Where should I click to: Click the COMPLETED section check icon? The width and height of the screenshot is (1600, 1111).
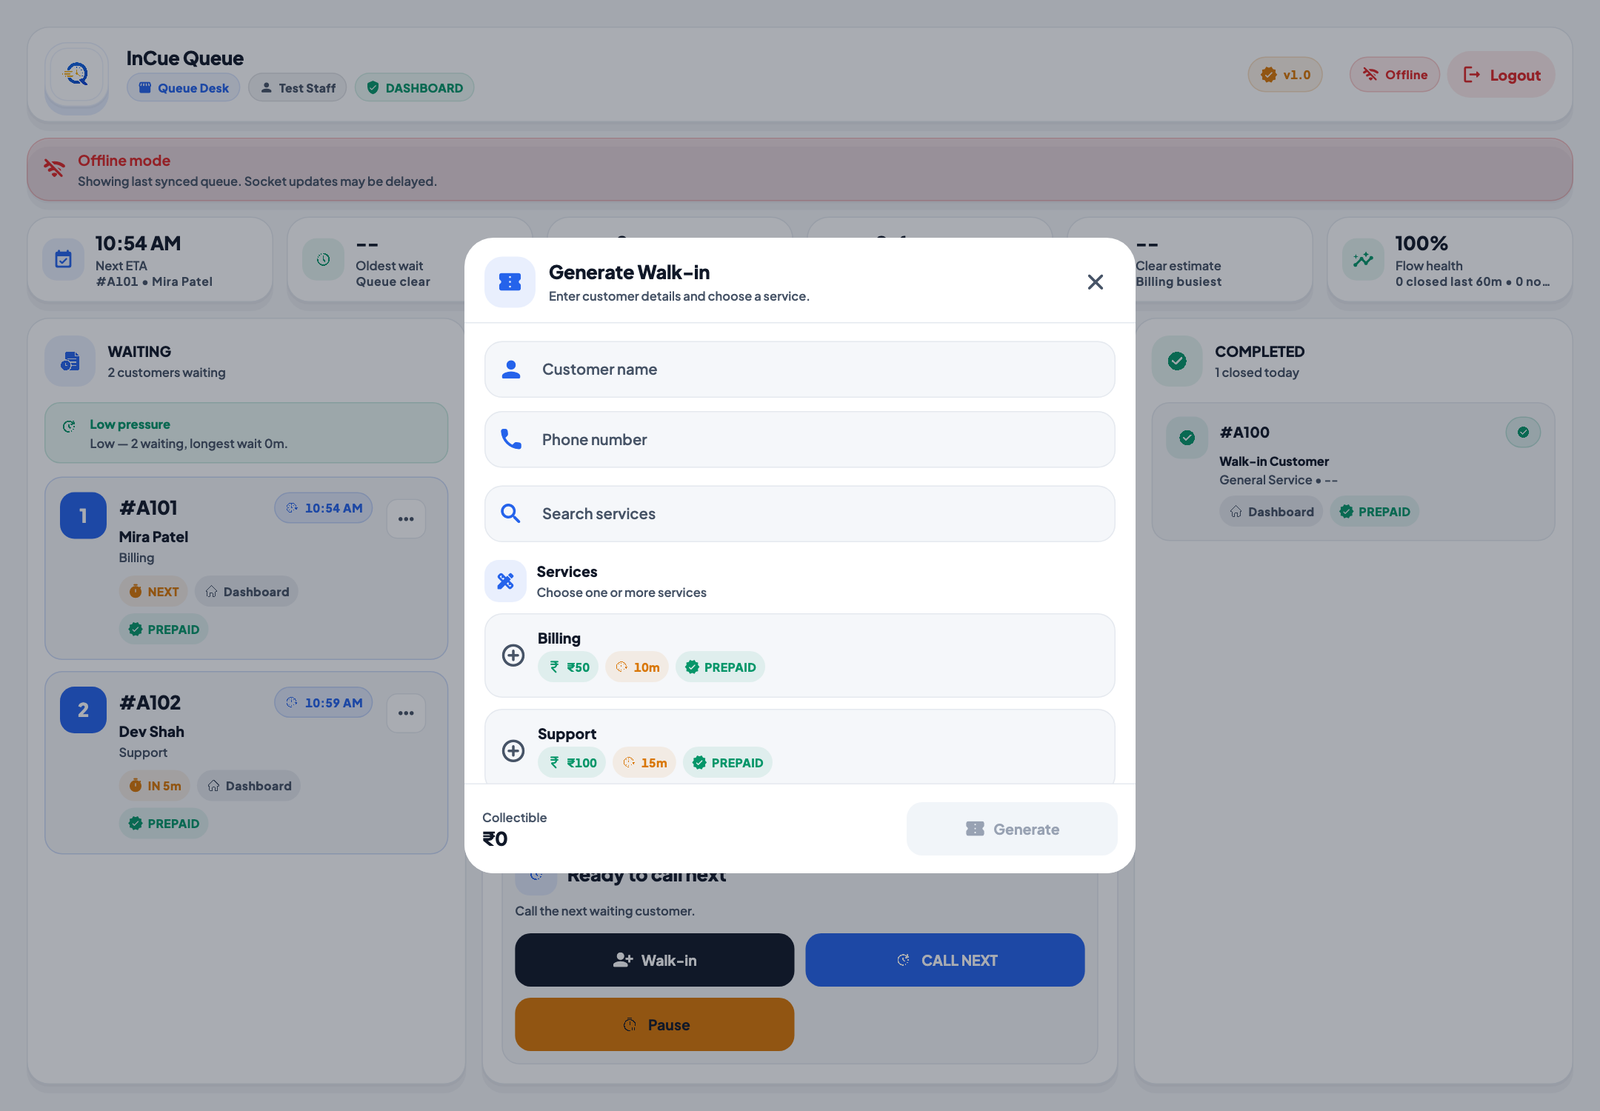pyautogui.click(x=1177, y=361)
